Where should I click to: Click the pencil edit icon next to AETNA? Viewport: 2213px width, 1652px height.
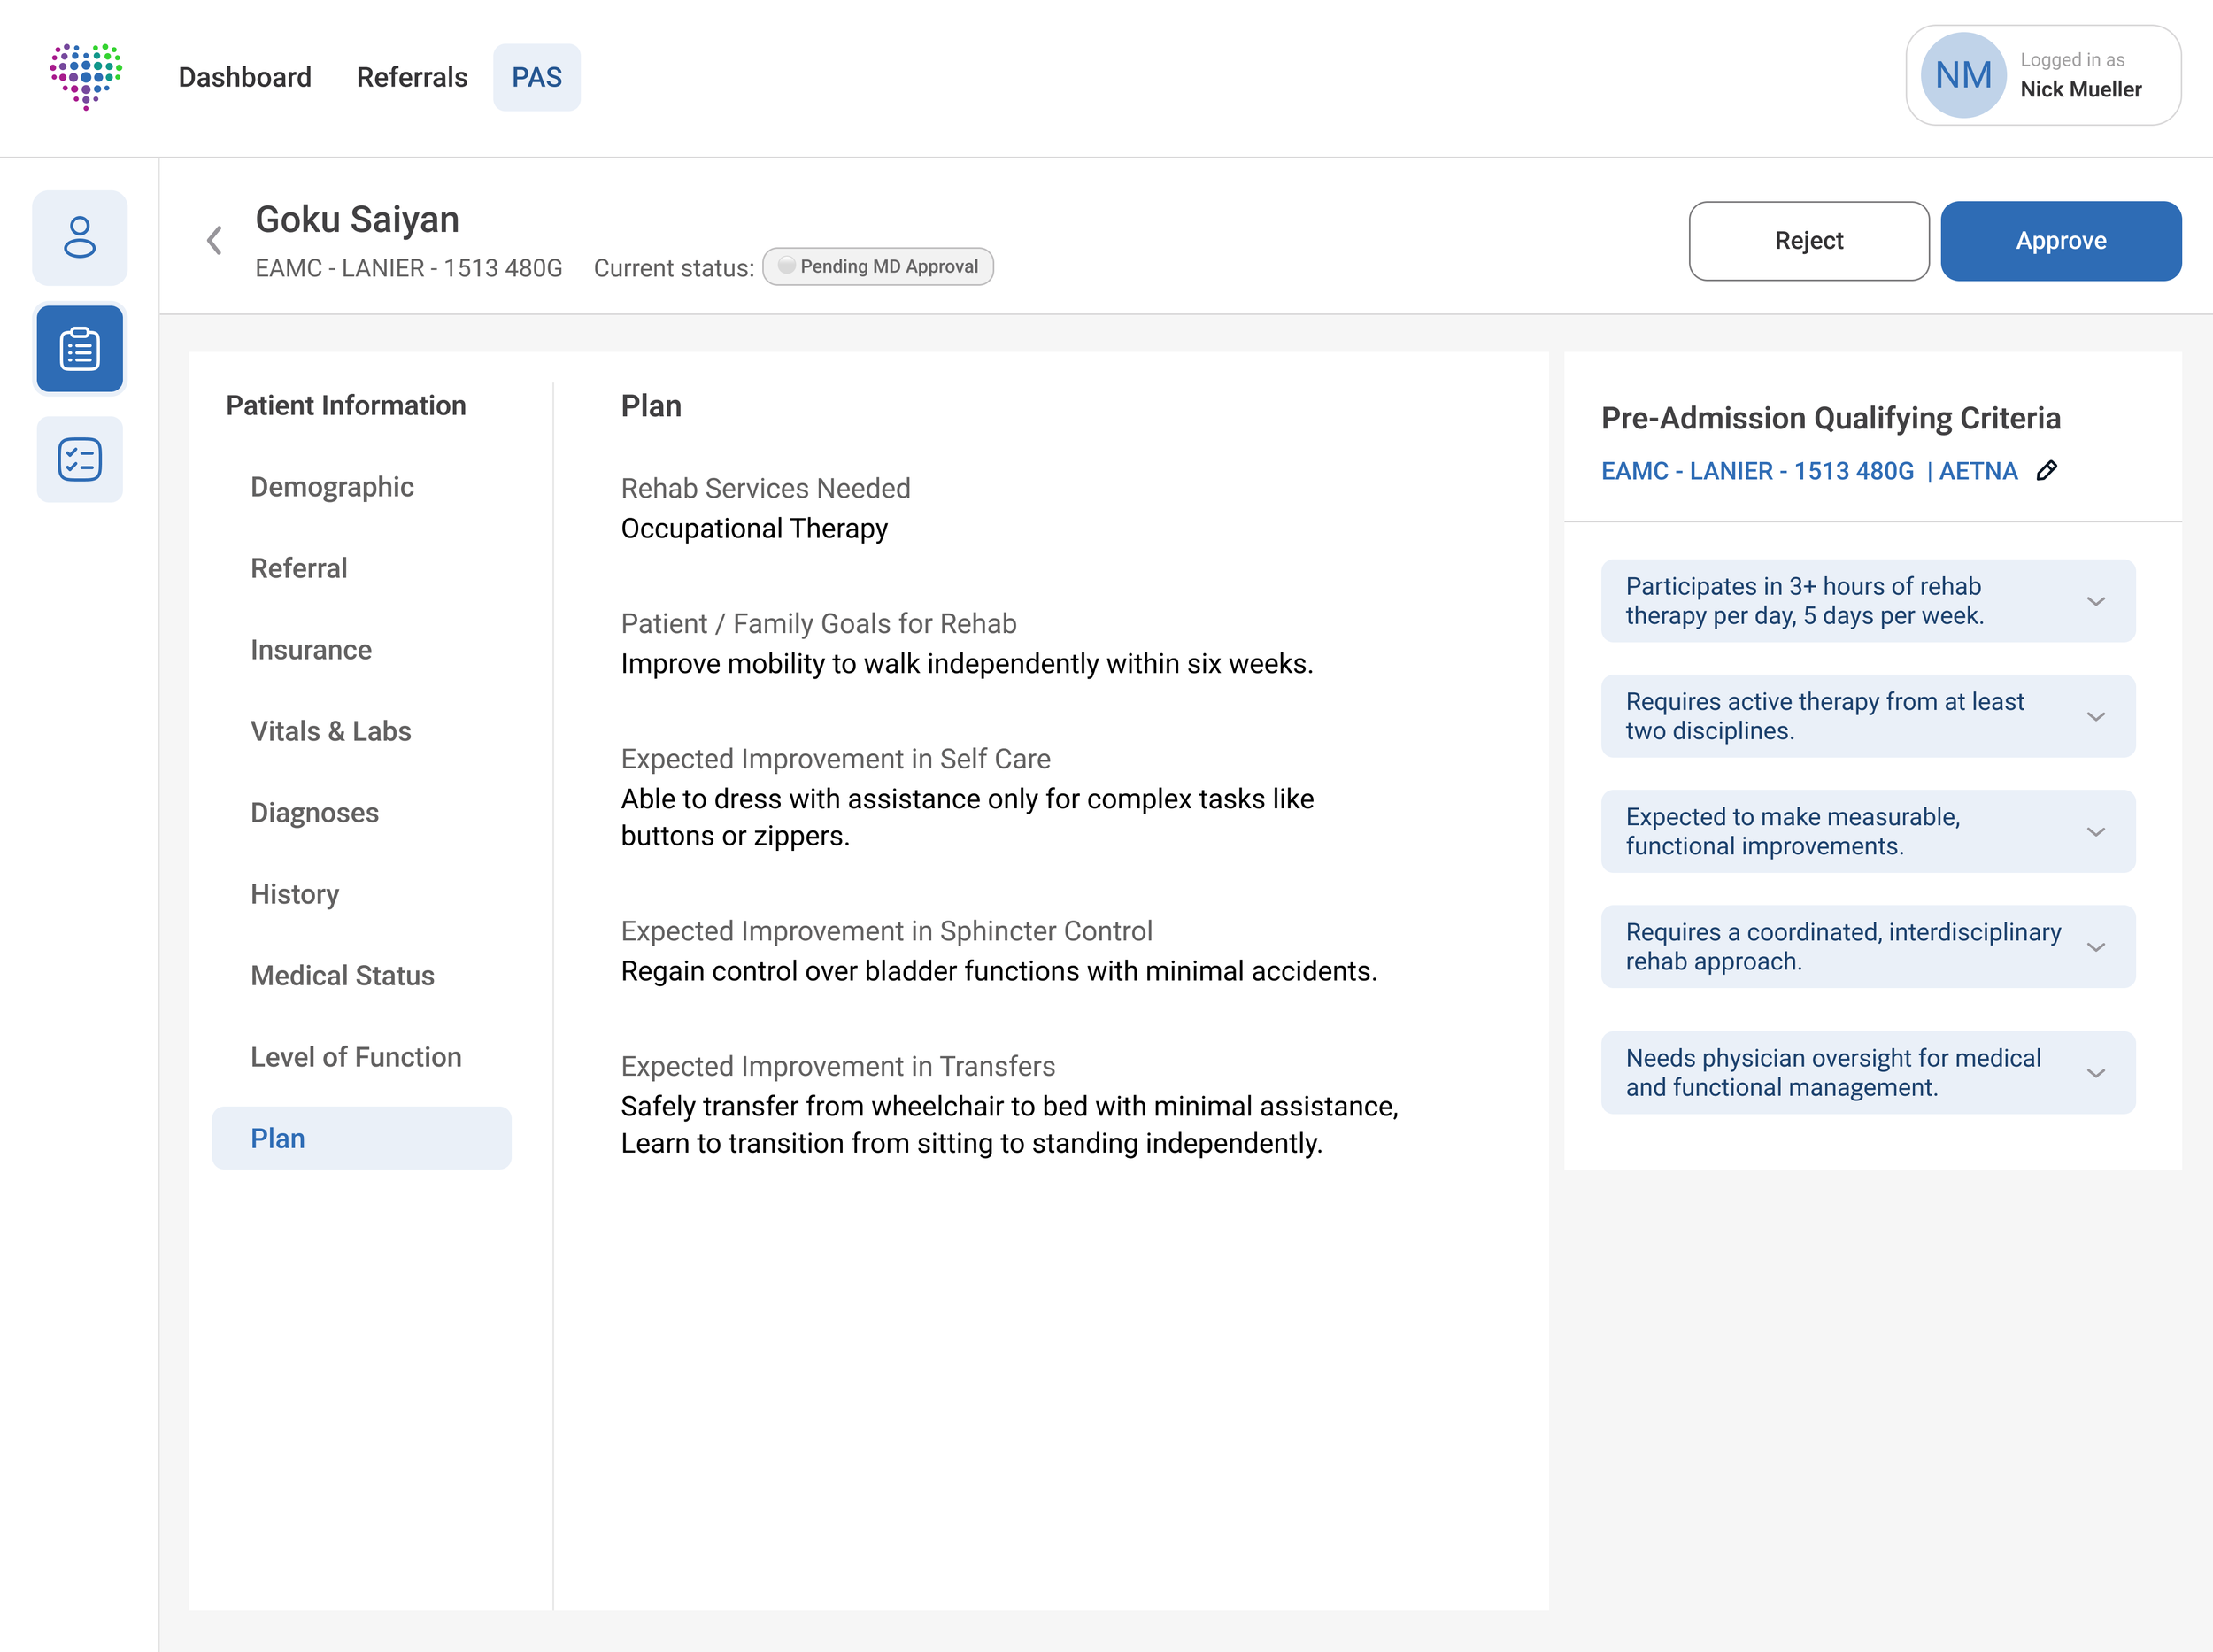pyautogui.click(x=2047, y=471)
